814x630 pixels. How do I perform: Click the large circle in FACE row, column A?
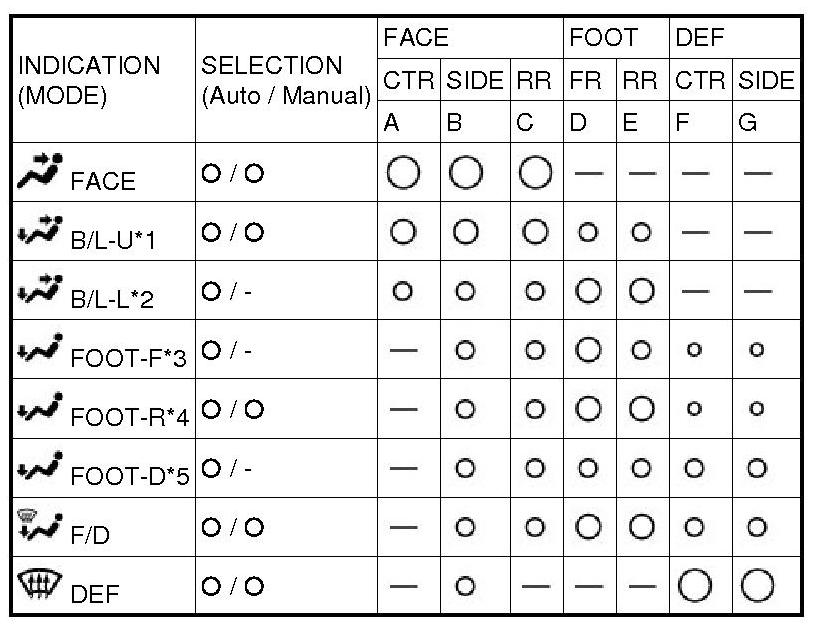pos(402,173)
